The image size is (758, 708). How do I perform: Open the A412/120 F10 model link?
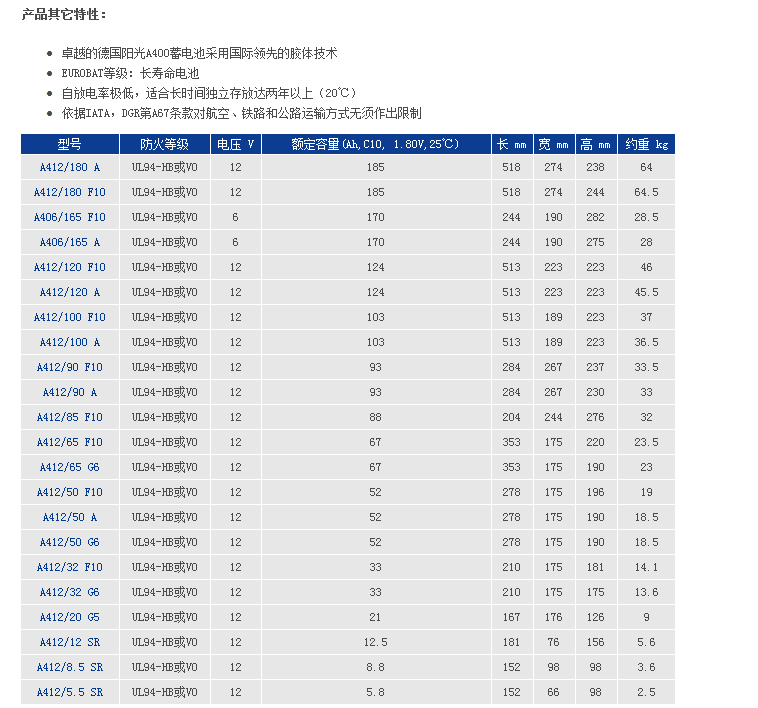tap(69, 267)
